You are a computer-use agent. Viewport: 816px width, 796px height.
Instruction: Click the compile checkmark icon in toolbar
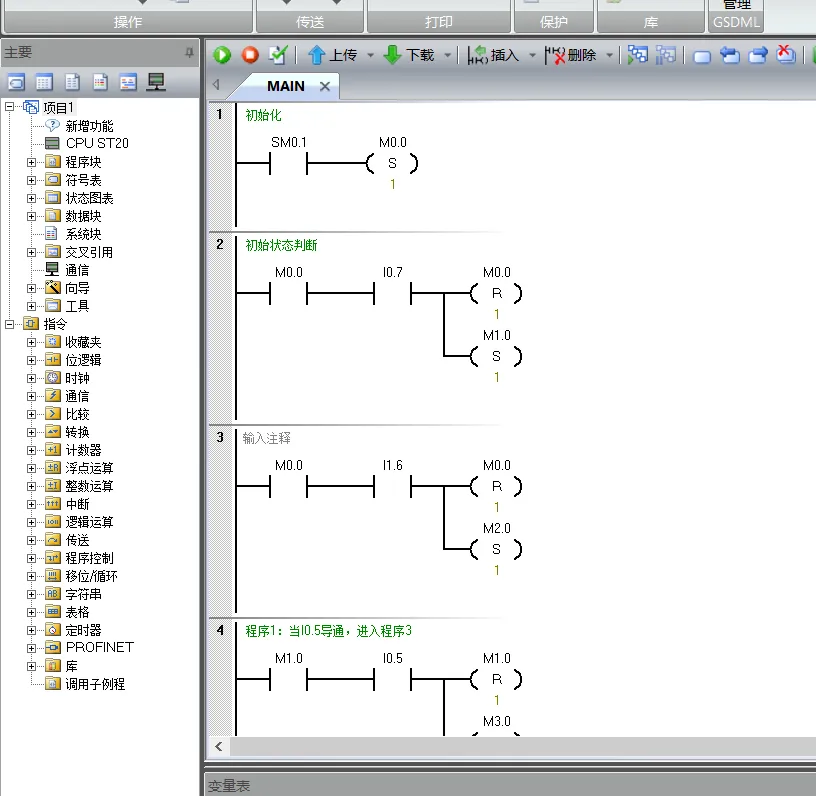[x=278, y=55]
